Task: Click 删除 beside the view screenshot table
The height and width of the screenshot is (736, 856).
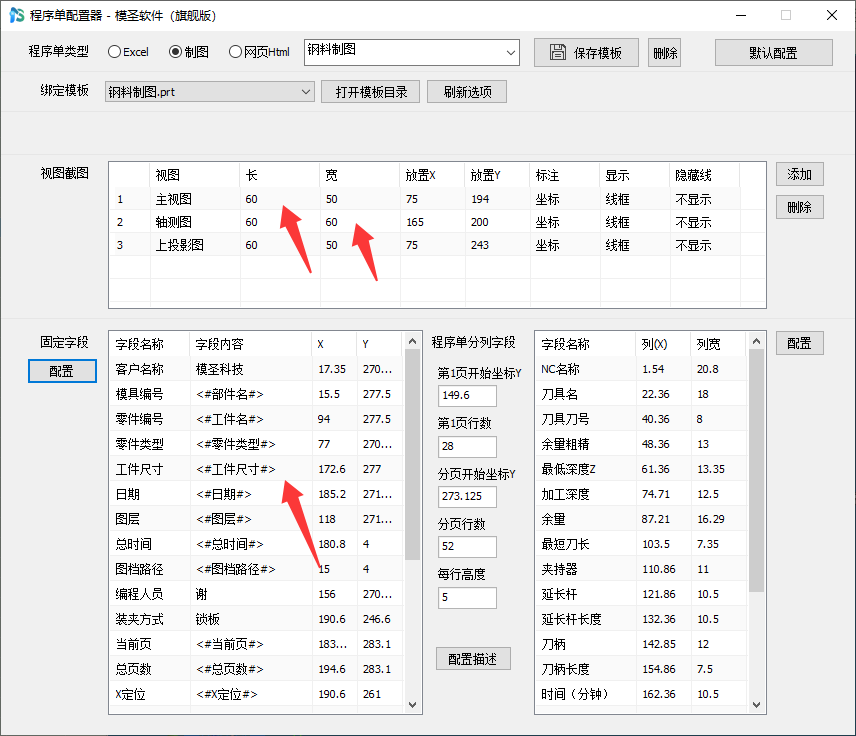Action: [800, 207]
